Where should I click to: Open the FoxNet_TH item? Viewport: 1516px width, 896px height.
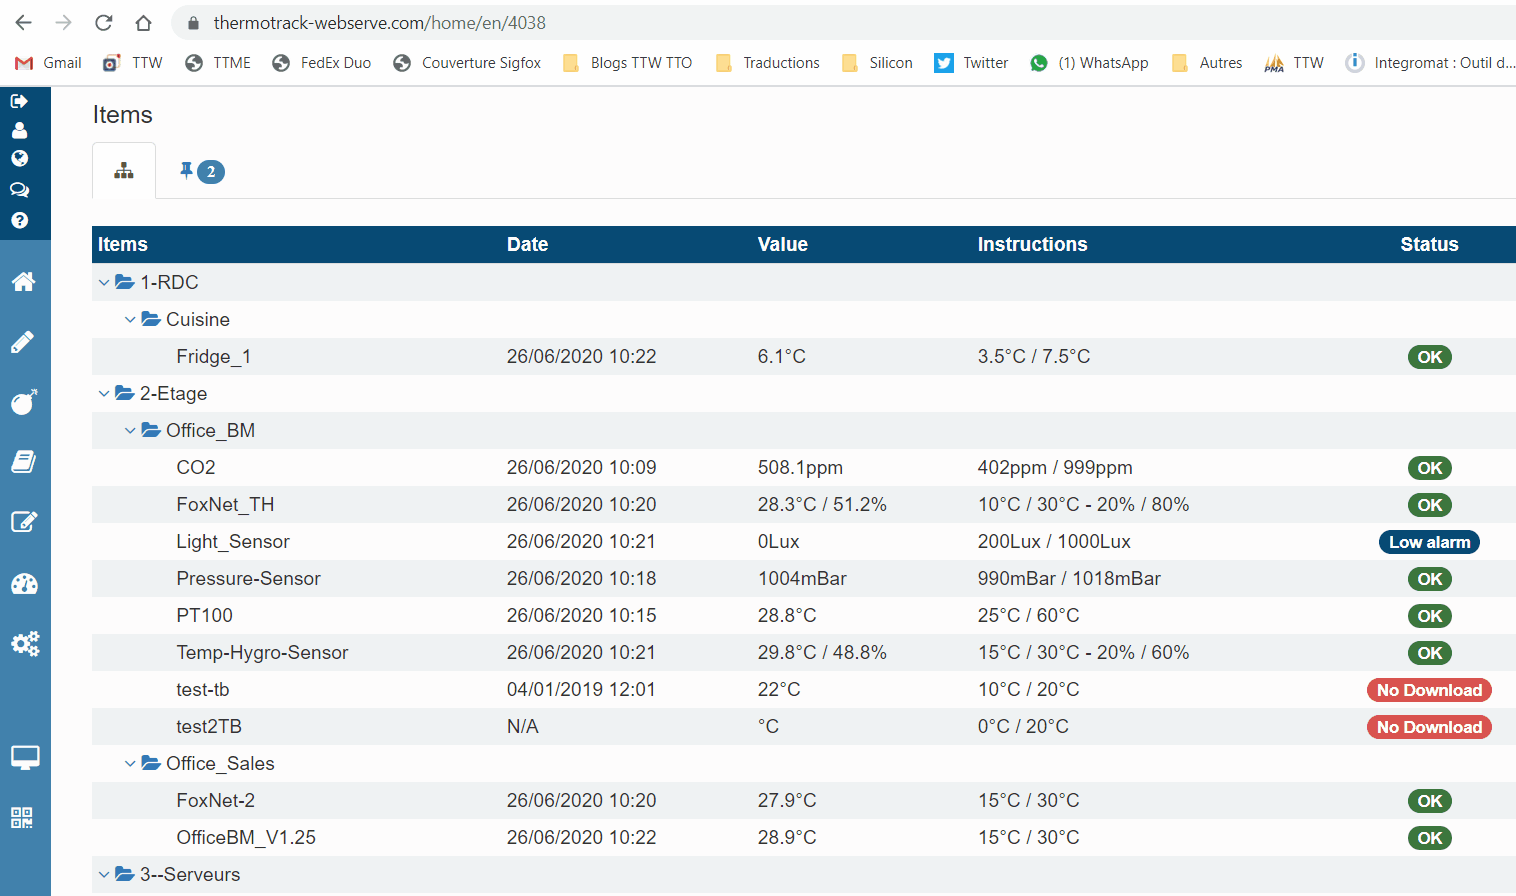click(225, 505)
